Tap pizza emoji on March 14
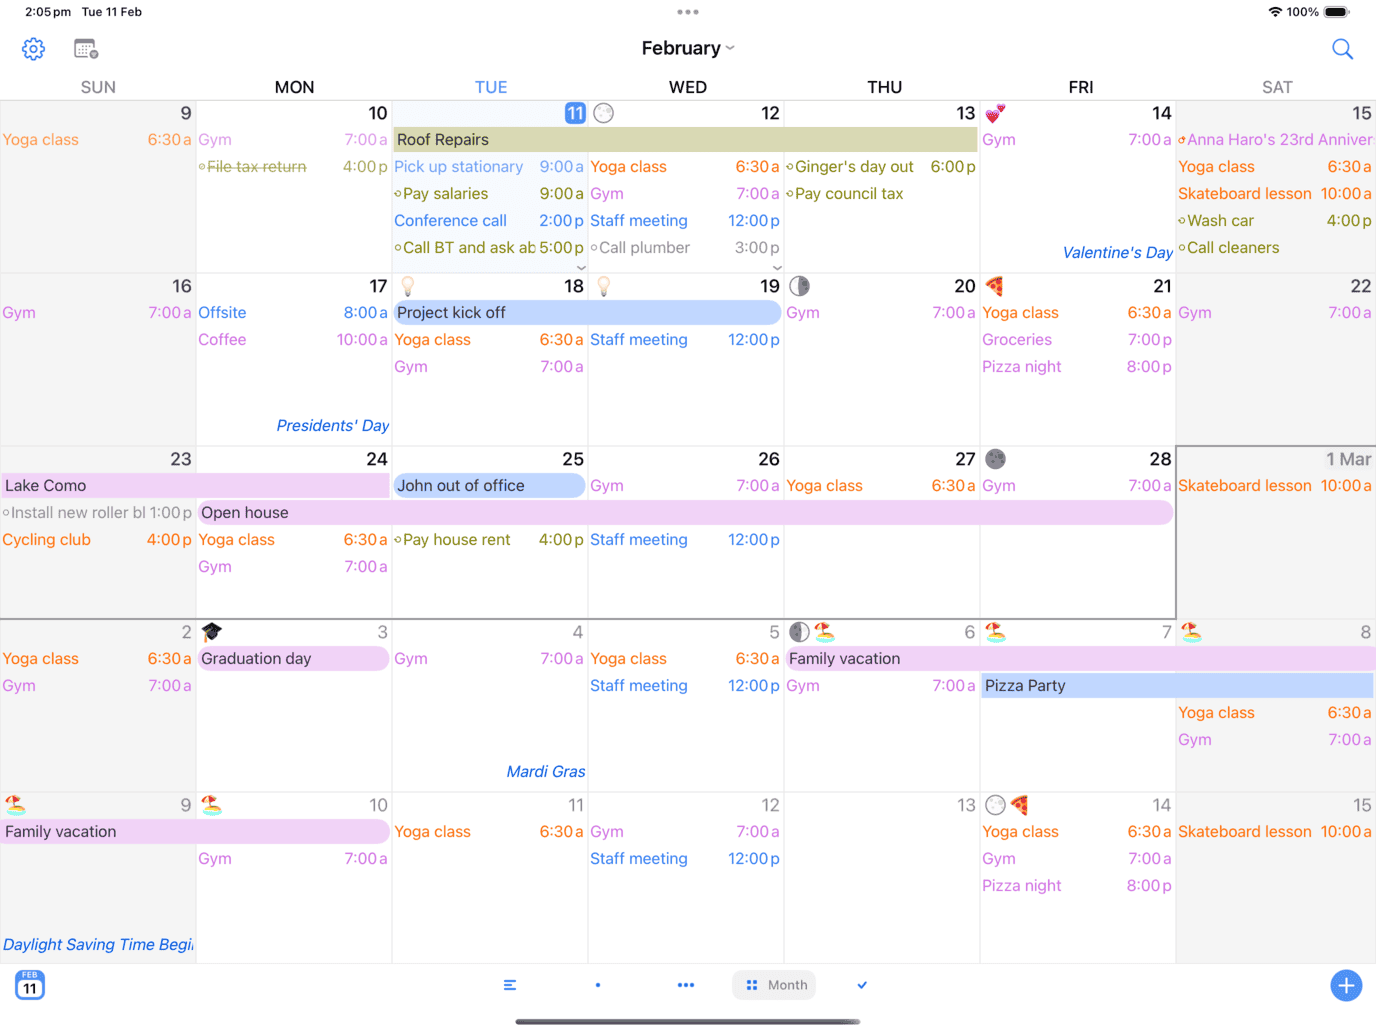Screen dimensions: 1376x1032 click(x=1019, y=805)
